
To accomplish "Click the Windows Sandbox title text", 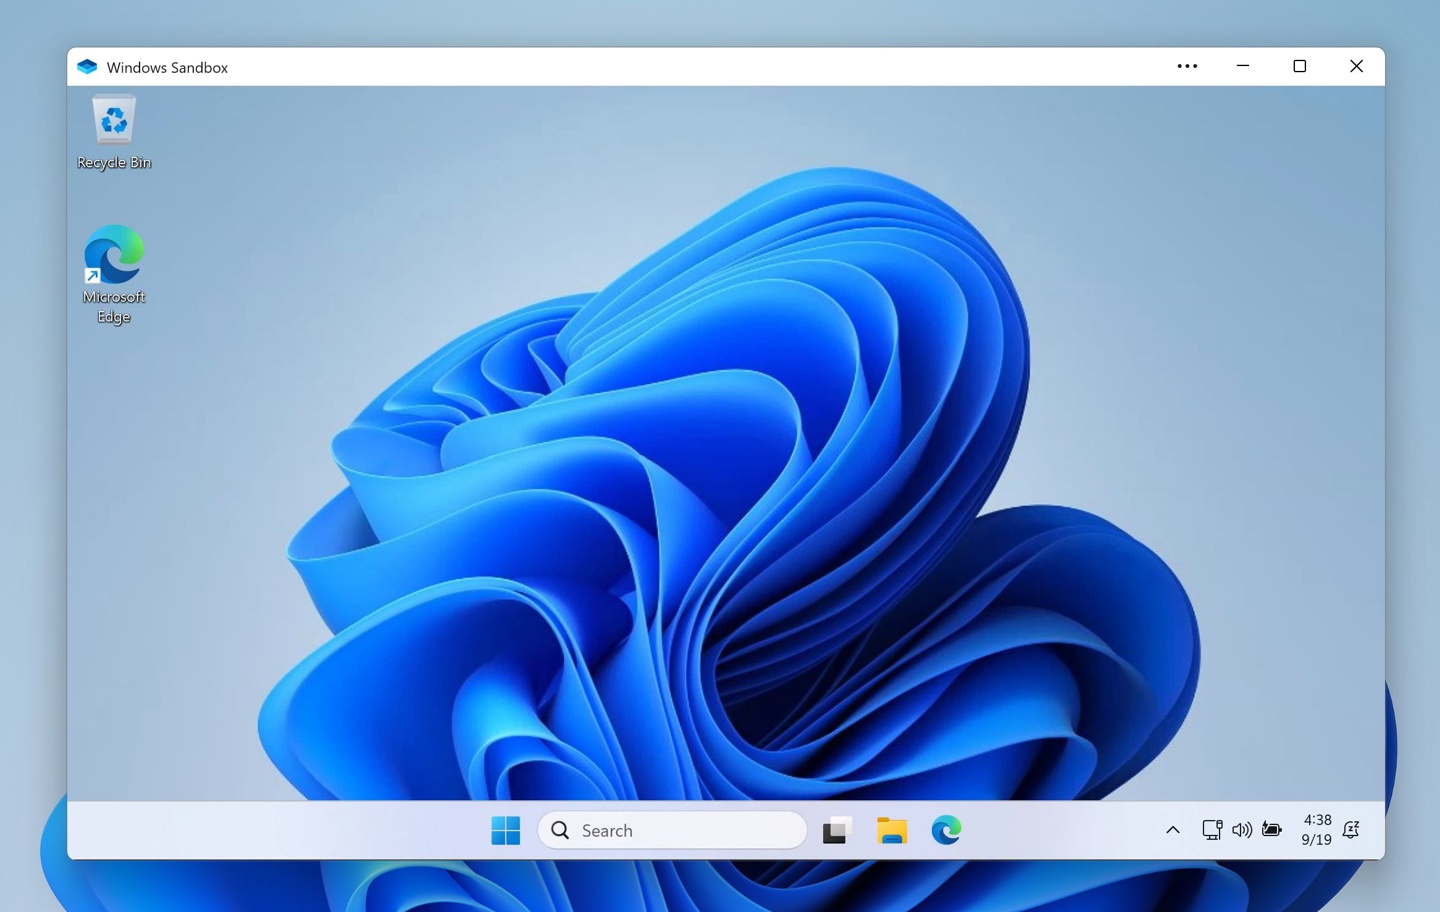I will click(x=167, y=67).
